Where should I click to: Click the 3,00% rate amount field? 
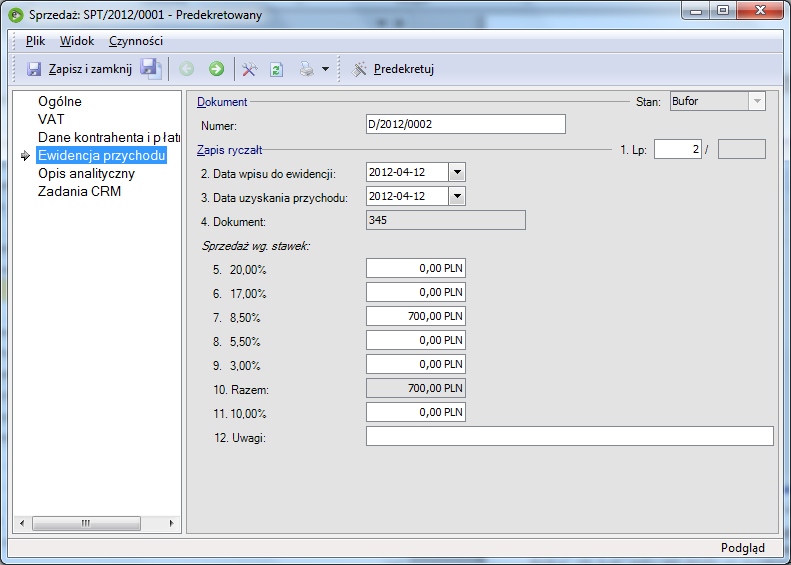pos(416,364)
